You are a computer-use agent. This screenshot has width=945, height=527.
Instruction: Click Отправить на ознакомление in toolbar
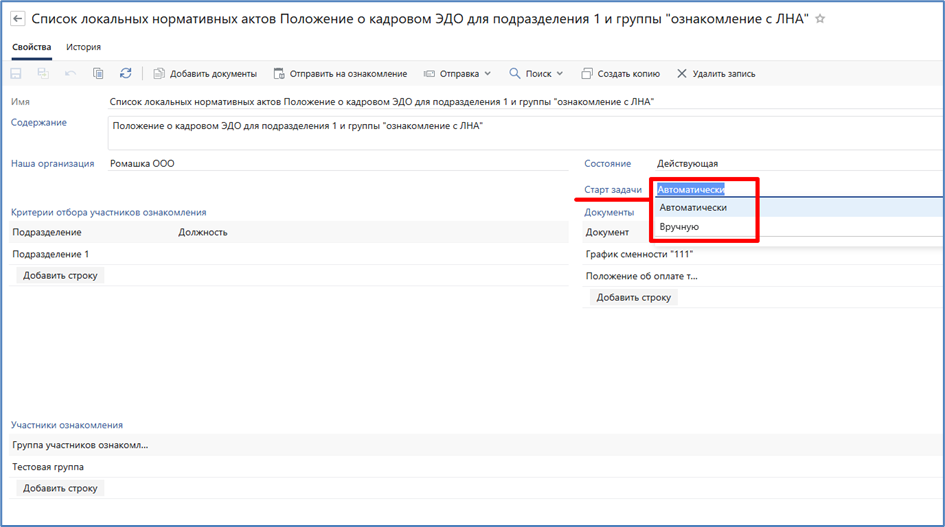click(x=340, y=73)
